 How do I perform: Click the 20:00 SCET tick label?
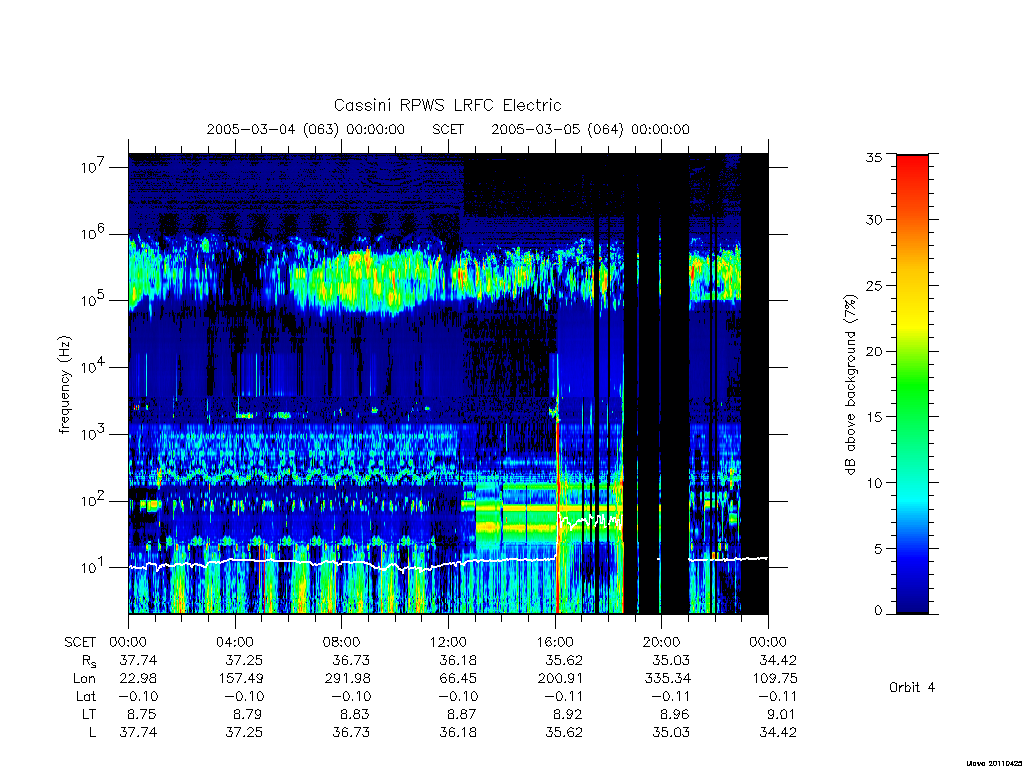(x=661, y=642)
